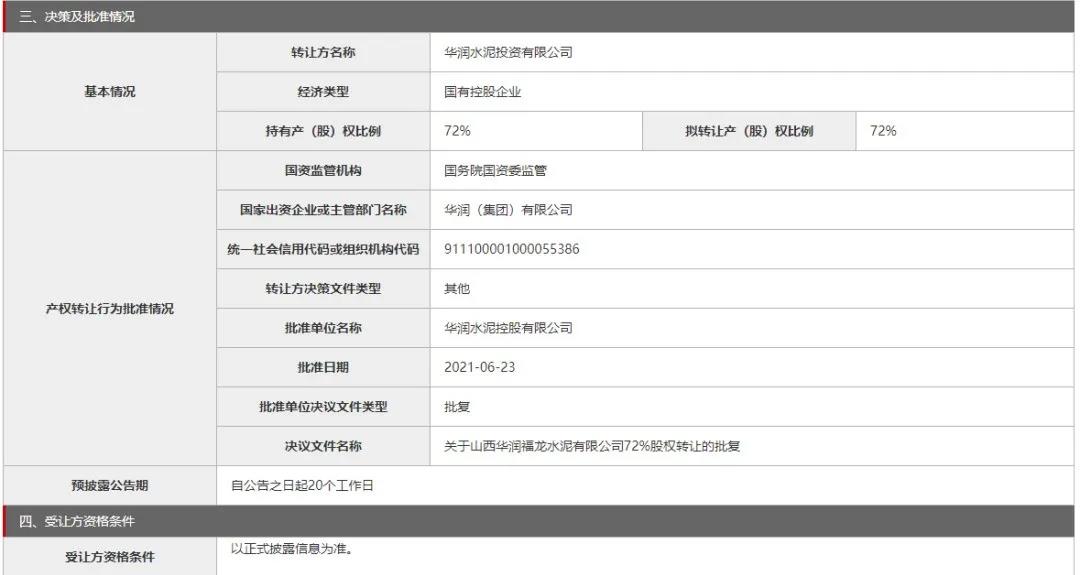The width and height of the screenshot is (1080, 575).
Task: Click the 国有控股企业 economic type value
Action: (x=483, y=92)
